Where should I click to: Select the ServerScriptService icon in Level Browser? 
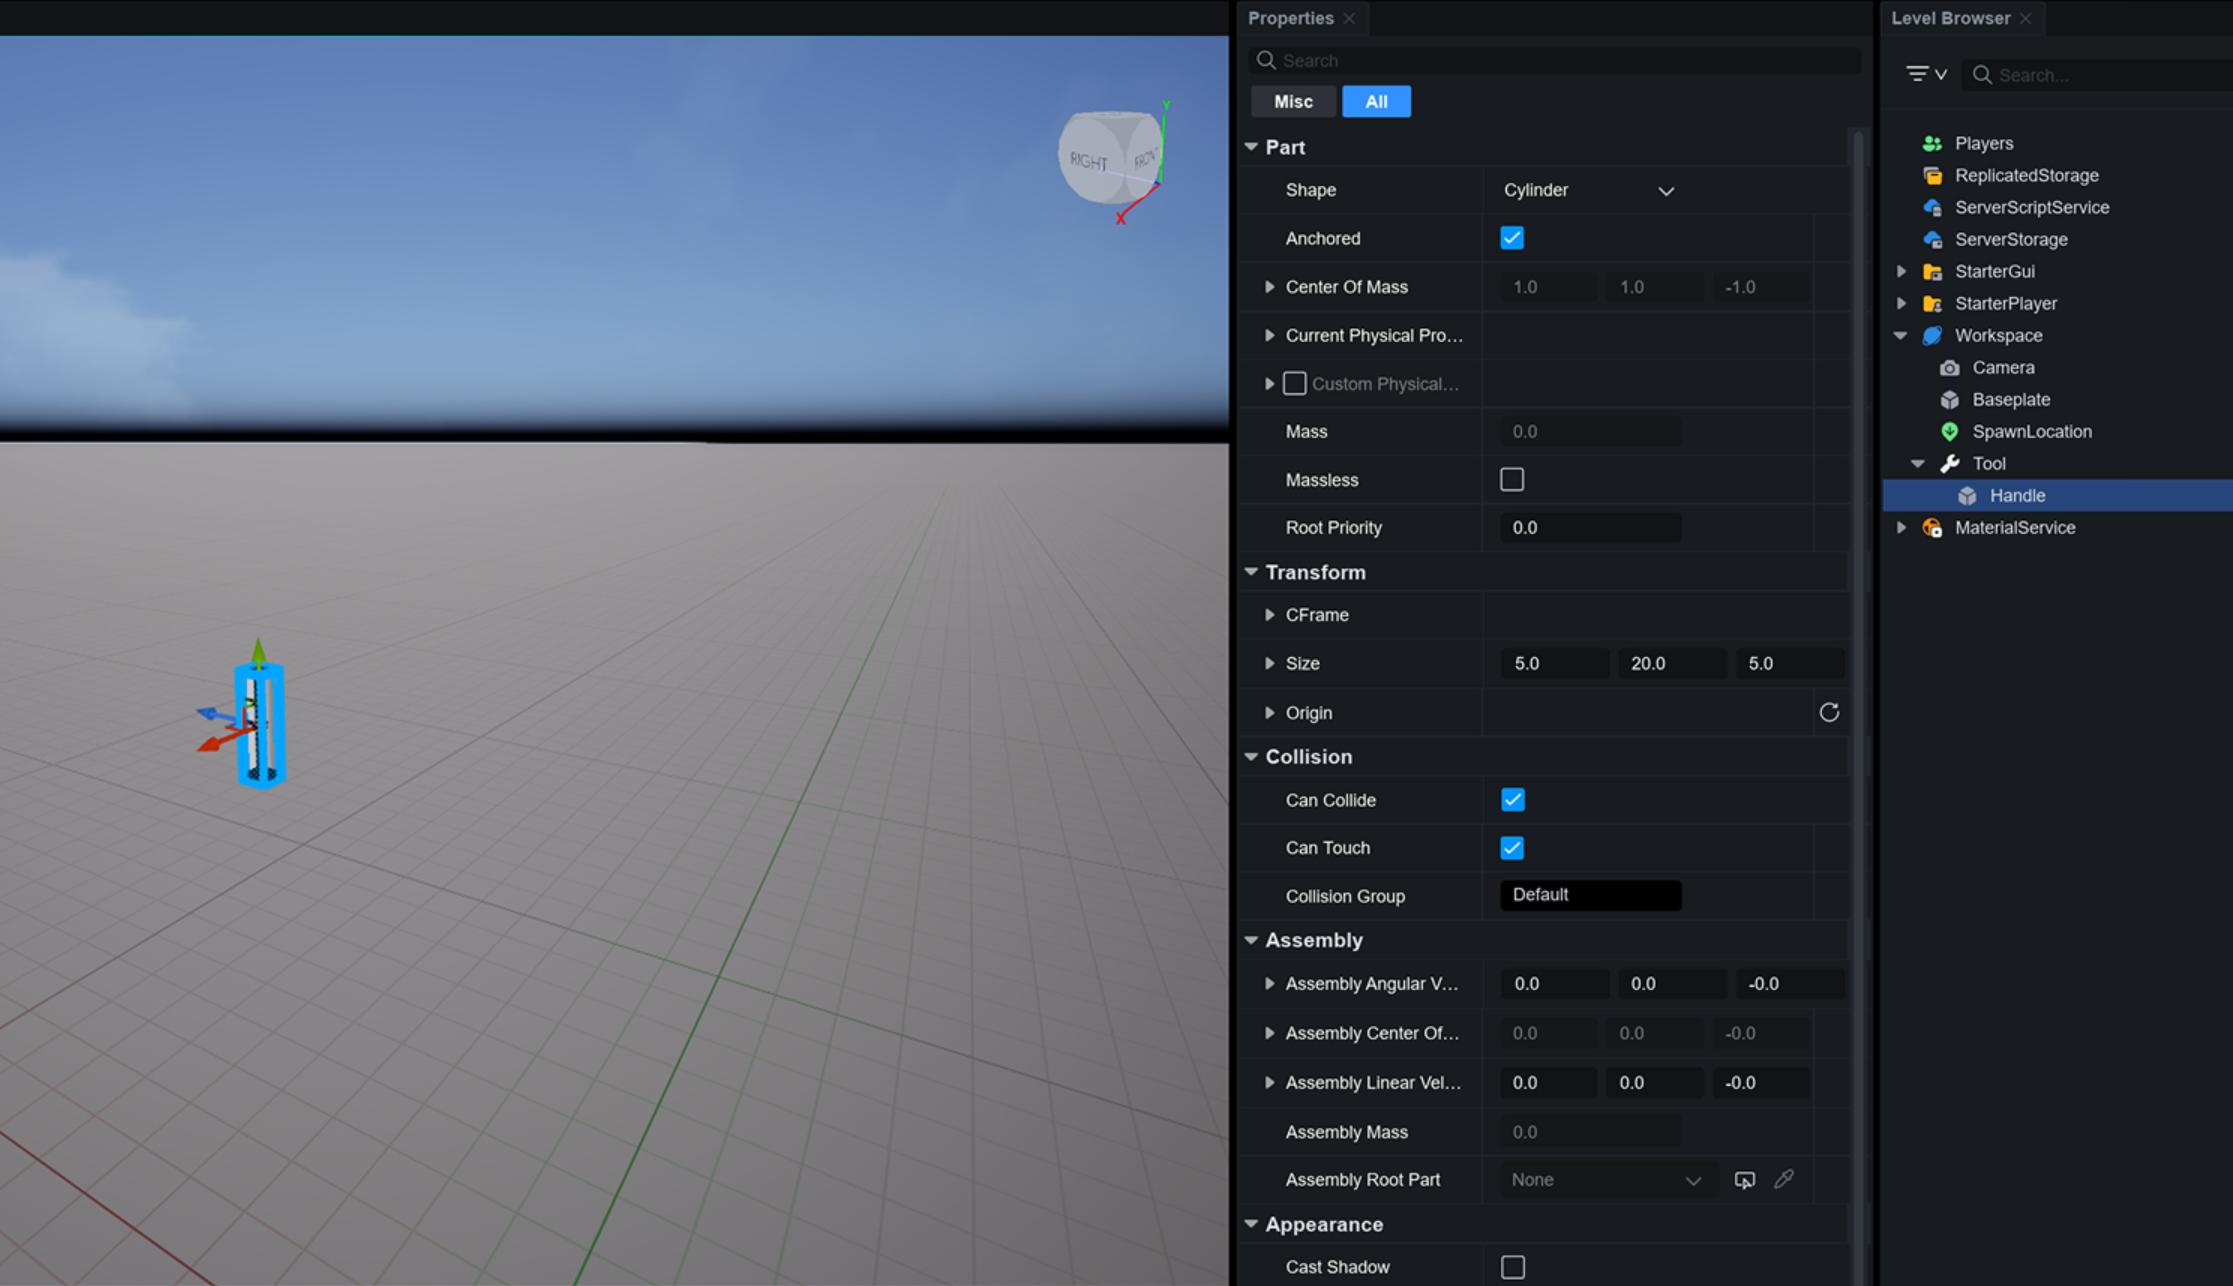[x=1932, y=207]
